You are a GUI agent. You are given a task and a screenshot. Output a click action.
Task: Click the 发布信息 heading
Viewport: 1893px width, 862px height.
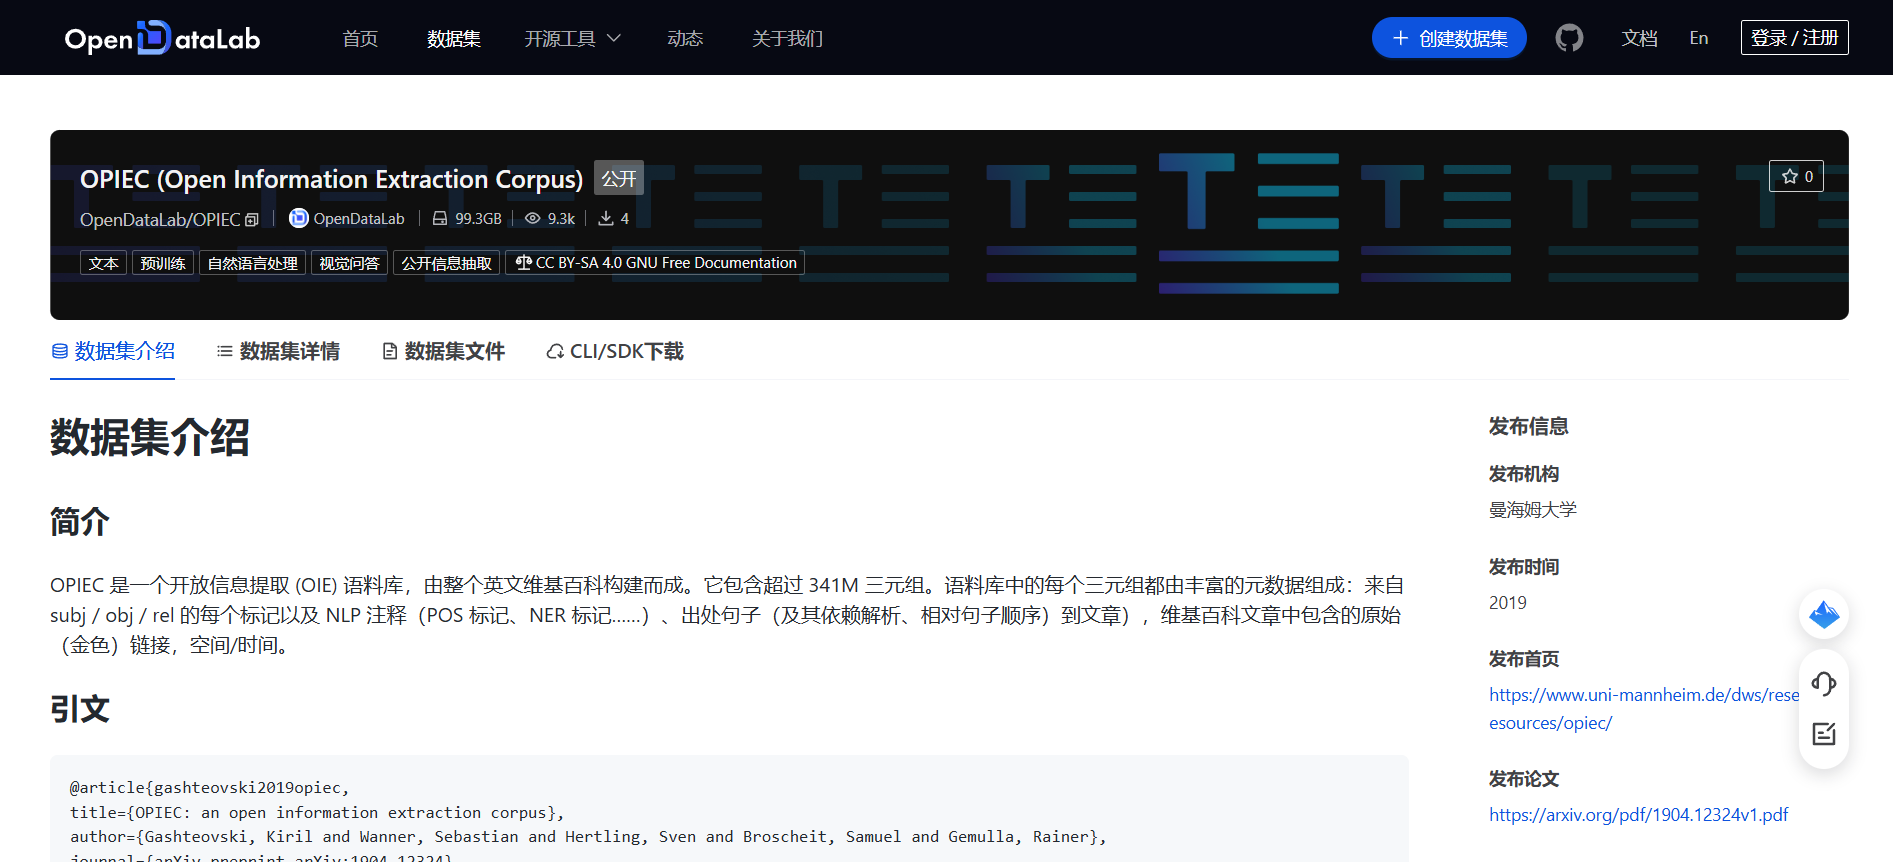coord(1528,426)
